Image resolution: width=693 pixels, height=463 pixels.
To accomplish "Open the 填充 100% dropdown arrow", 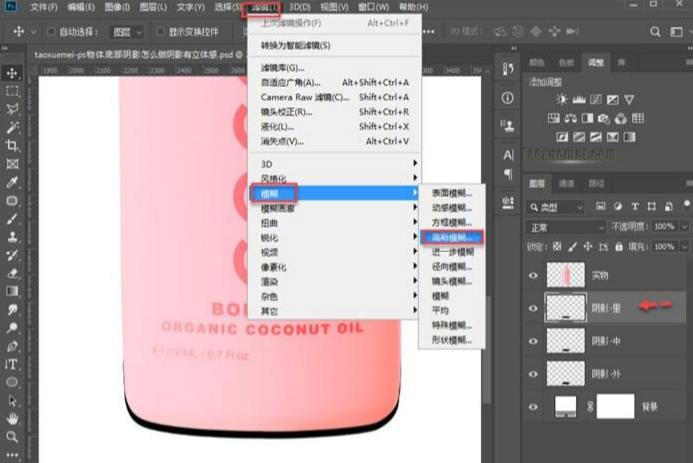I will click(x=684, y=247).
